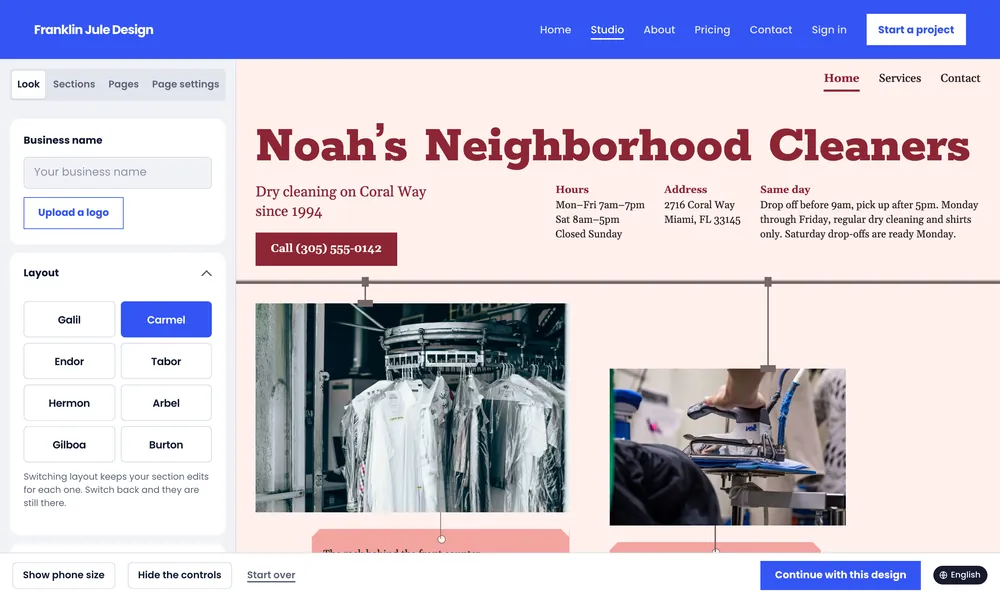Select the Carmel layout
This screenshot has height=597, width=1000.
[166, 320]
